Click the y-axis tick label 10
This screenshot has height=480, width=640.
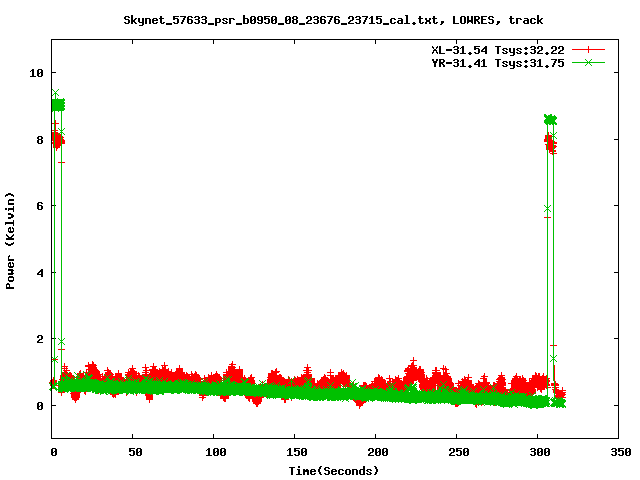click(36, 73)
